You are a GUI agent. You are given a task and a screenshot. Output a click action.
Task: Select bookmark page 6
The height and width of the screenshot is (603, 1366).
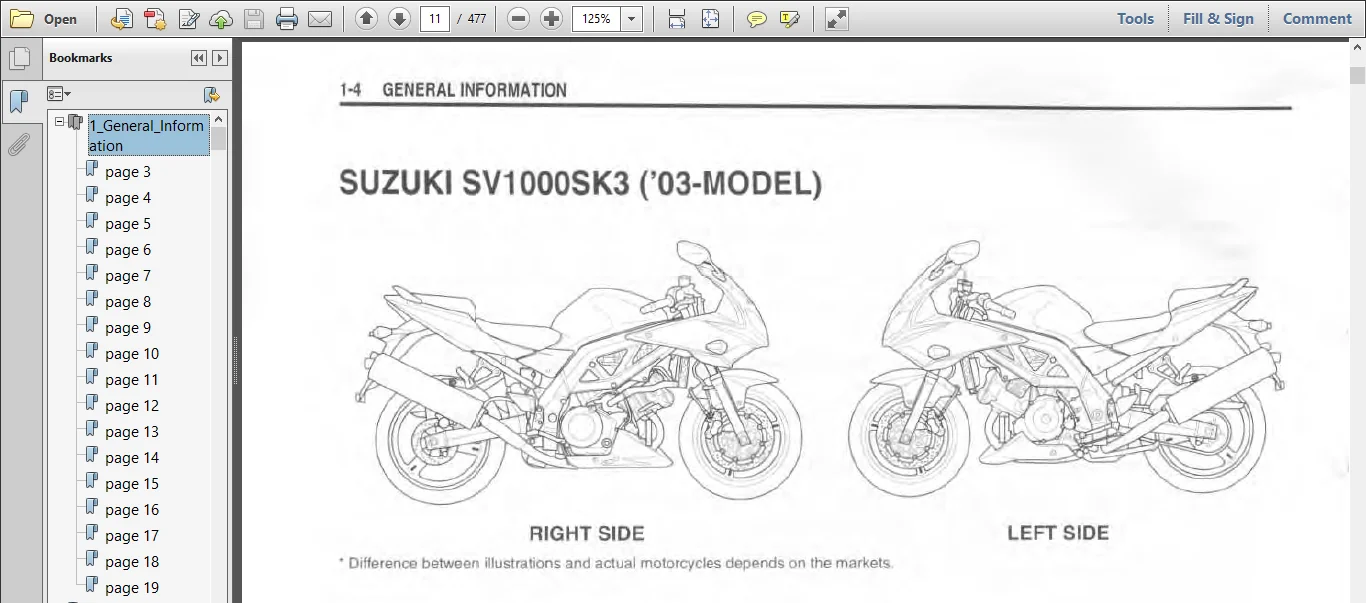click(x=128, y=250)
